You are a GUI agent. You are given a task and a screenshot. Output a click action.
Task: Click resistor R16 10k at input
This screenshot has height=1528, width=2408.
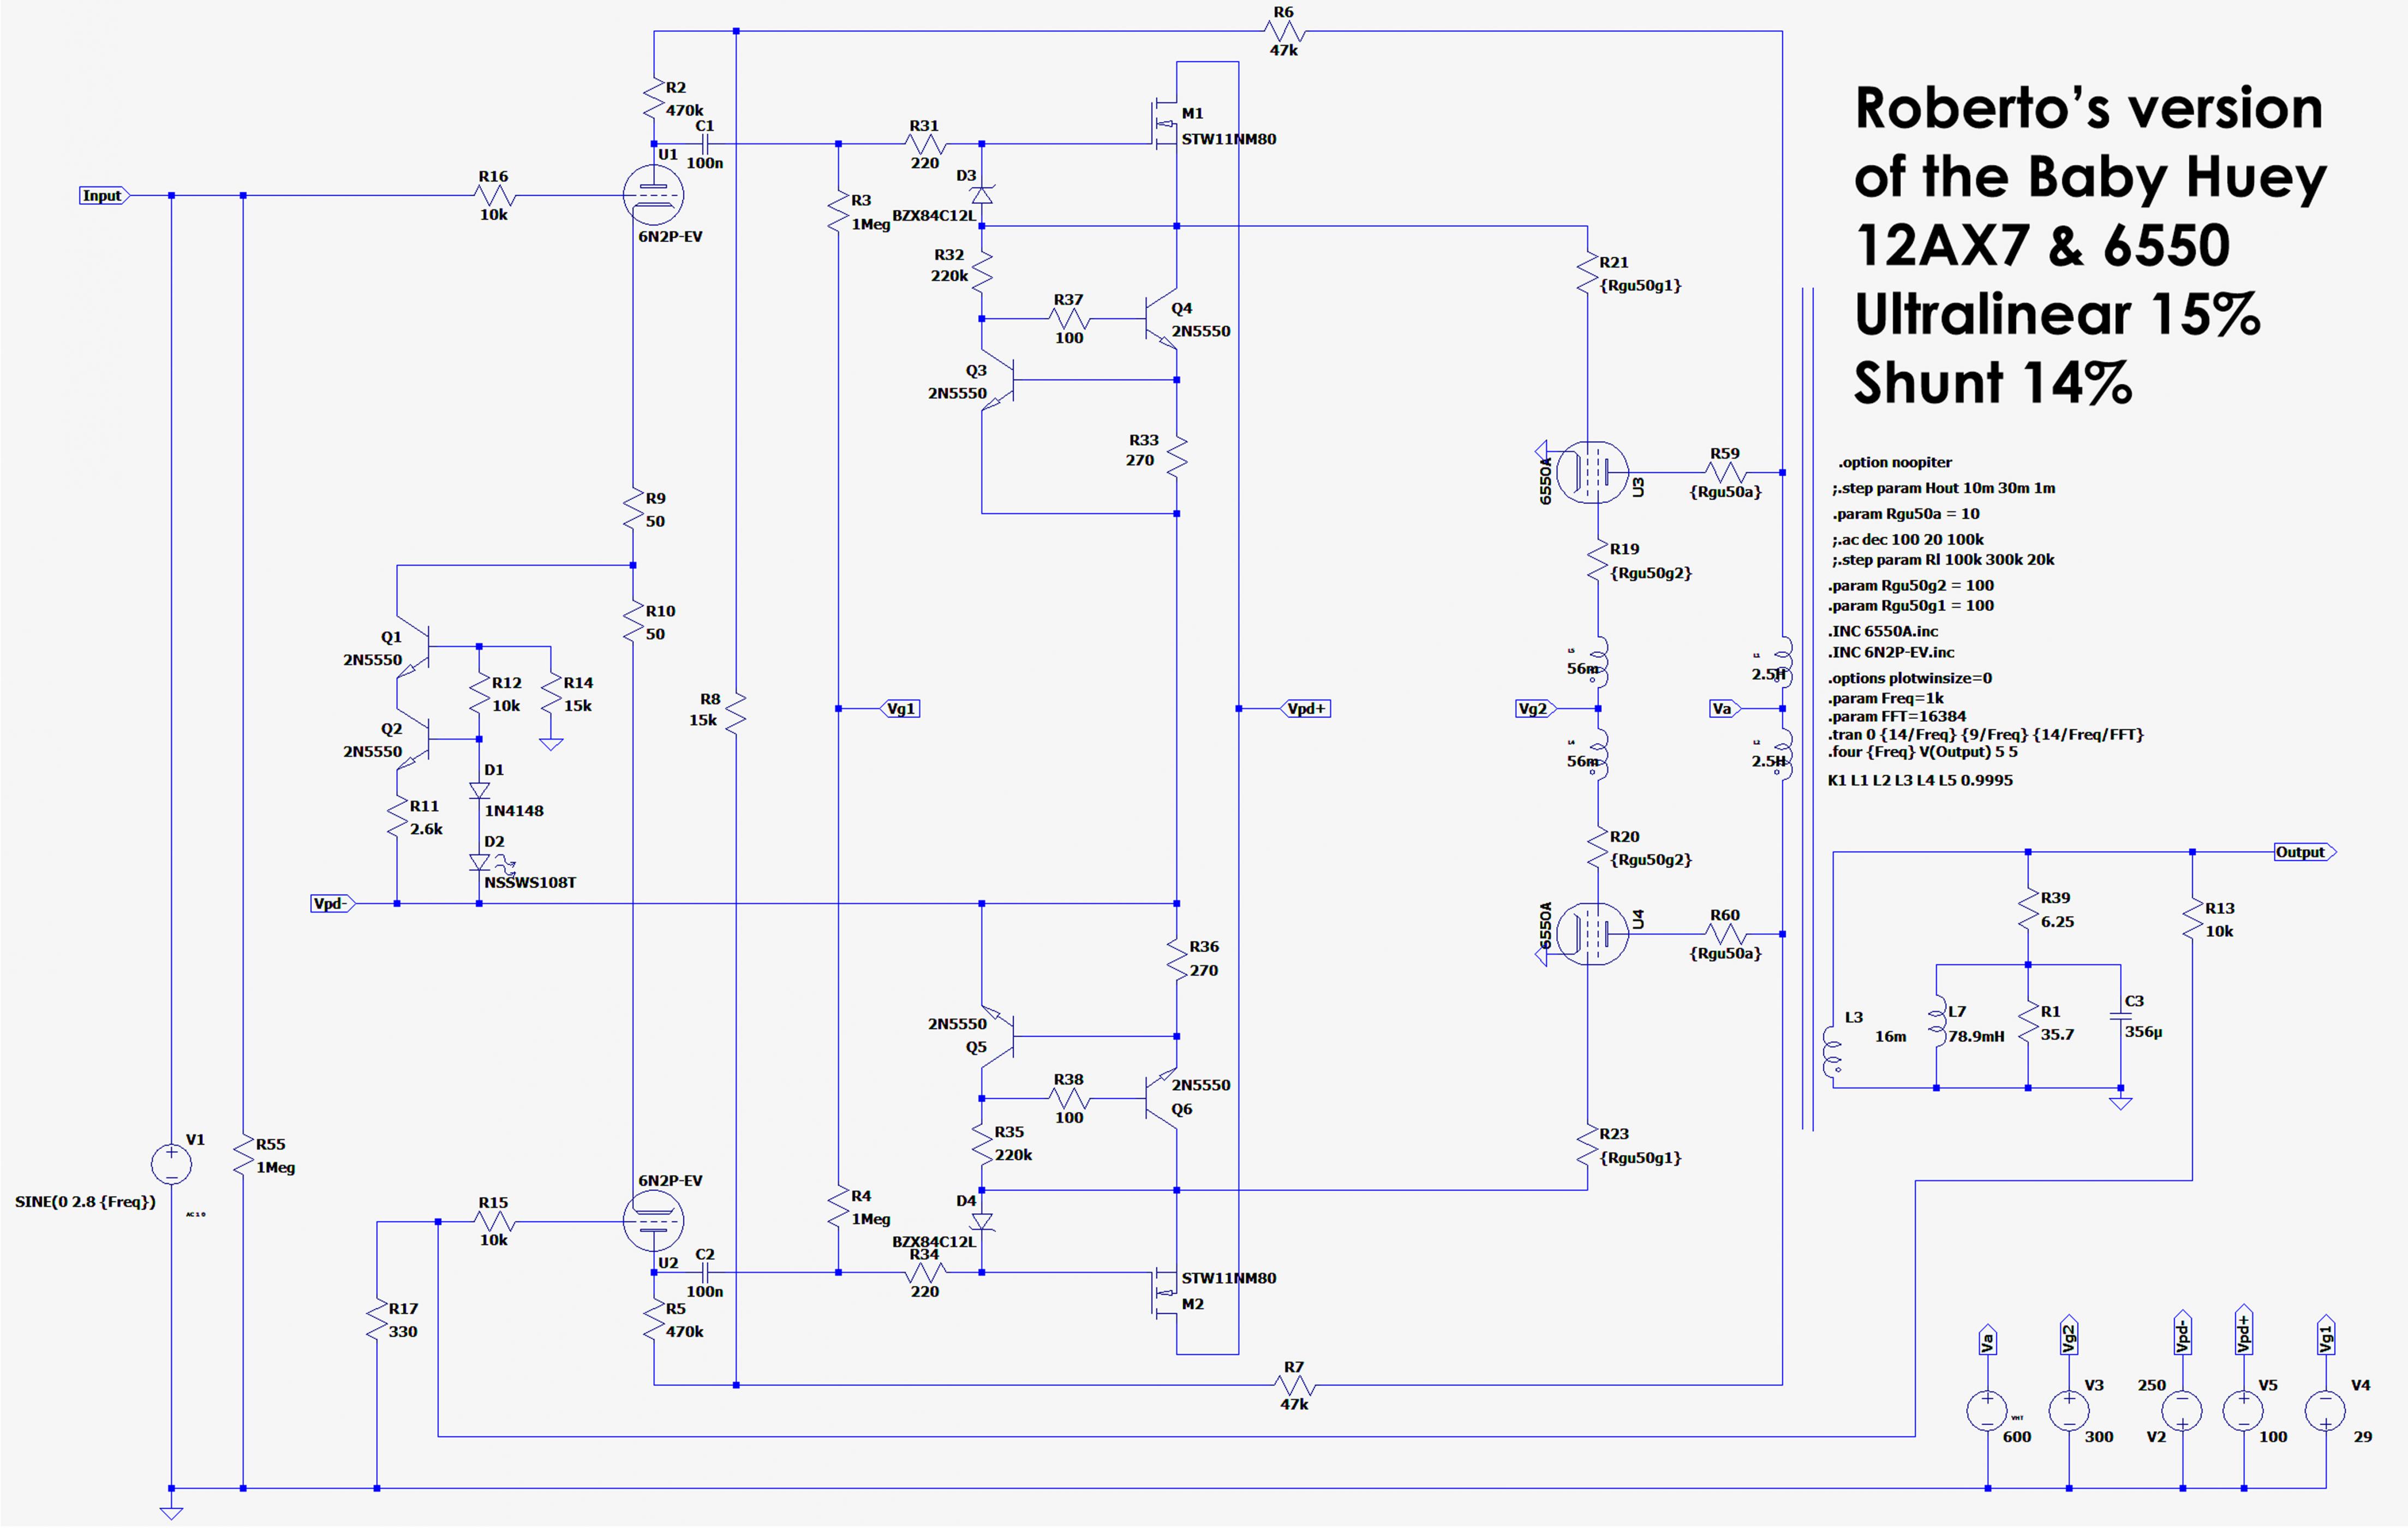click(x=494, y=195)
